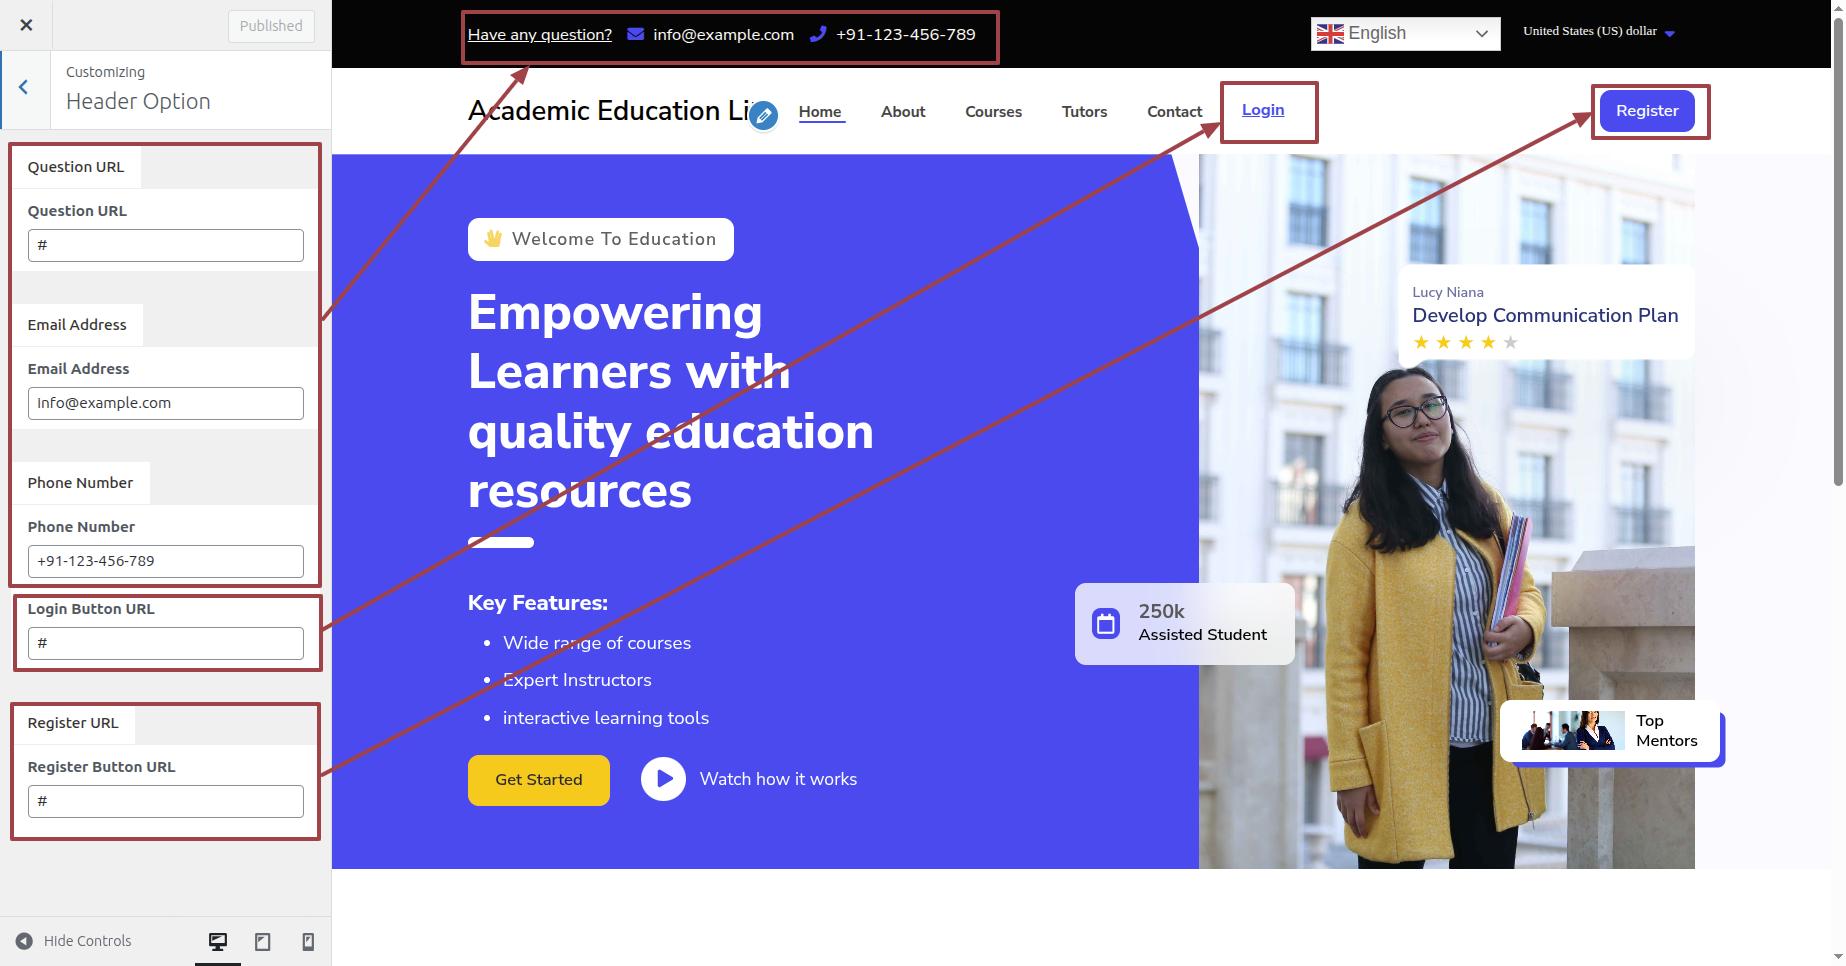Open the English language dropdown

pos(1405,34)
